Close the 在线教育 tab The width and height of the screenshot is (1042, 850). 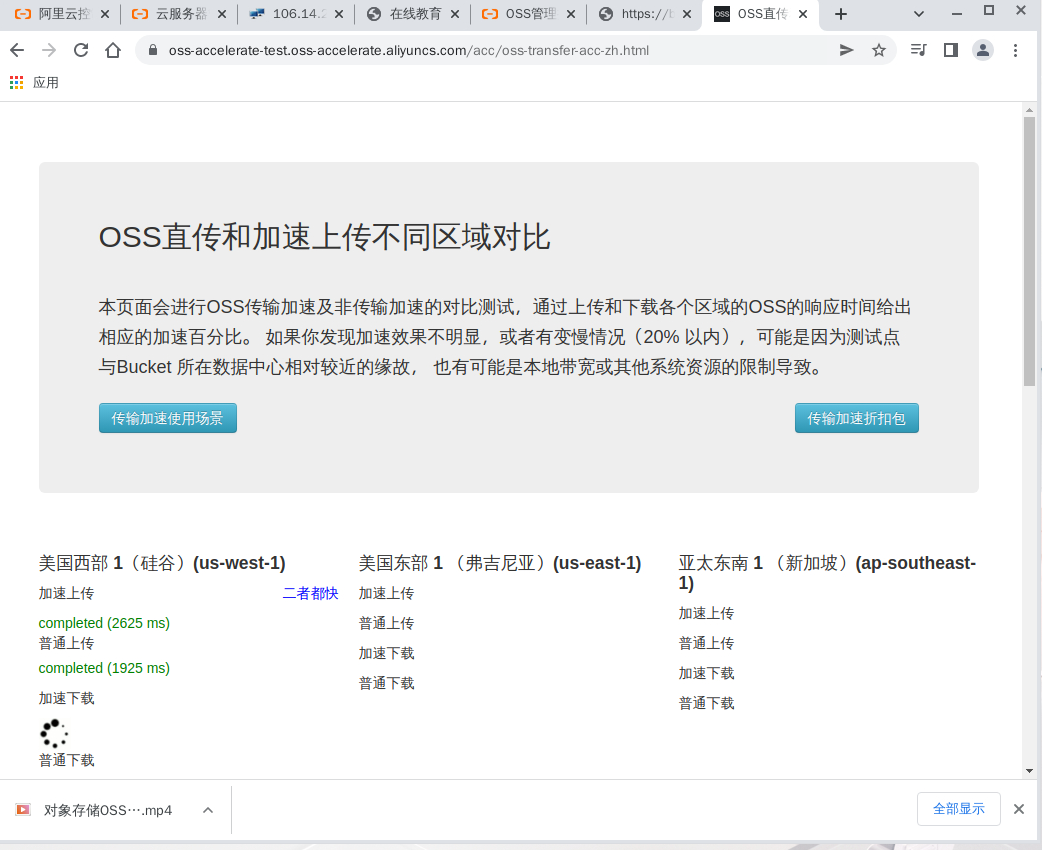tap(455, 14)
